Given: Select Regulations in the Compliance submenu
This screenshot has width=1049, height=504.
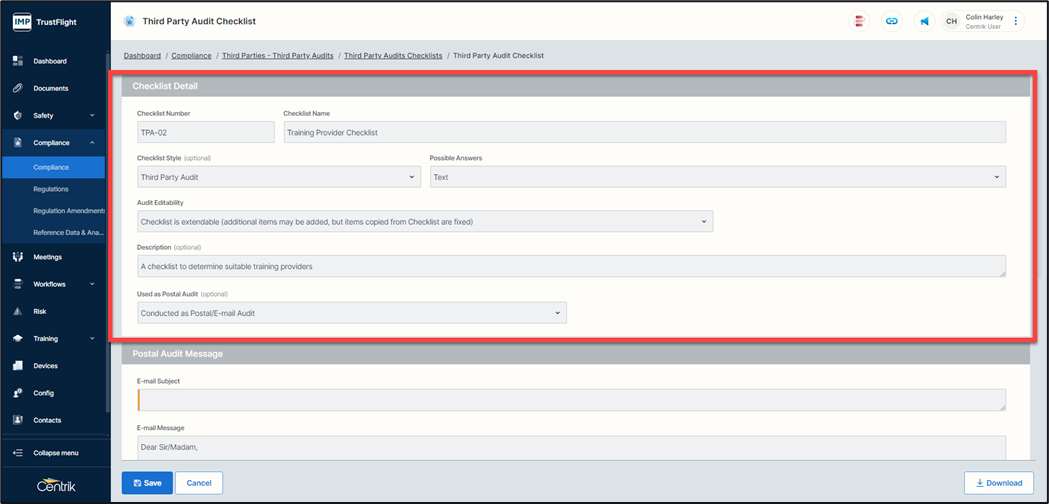Looking at the screenshot, I should click(x=51, y=189).
